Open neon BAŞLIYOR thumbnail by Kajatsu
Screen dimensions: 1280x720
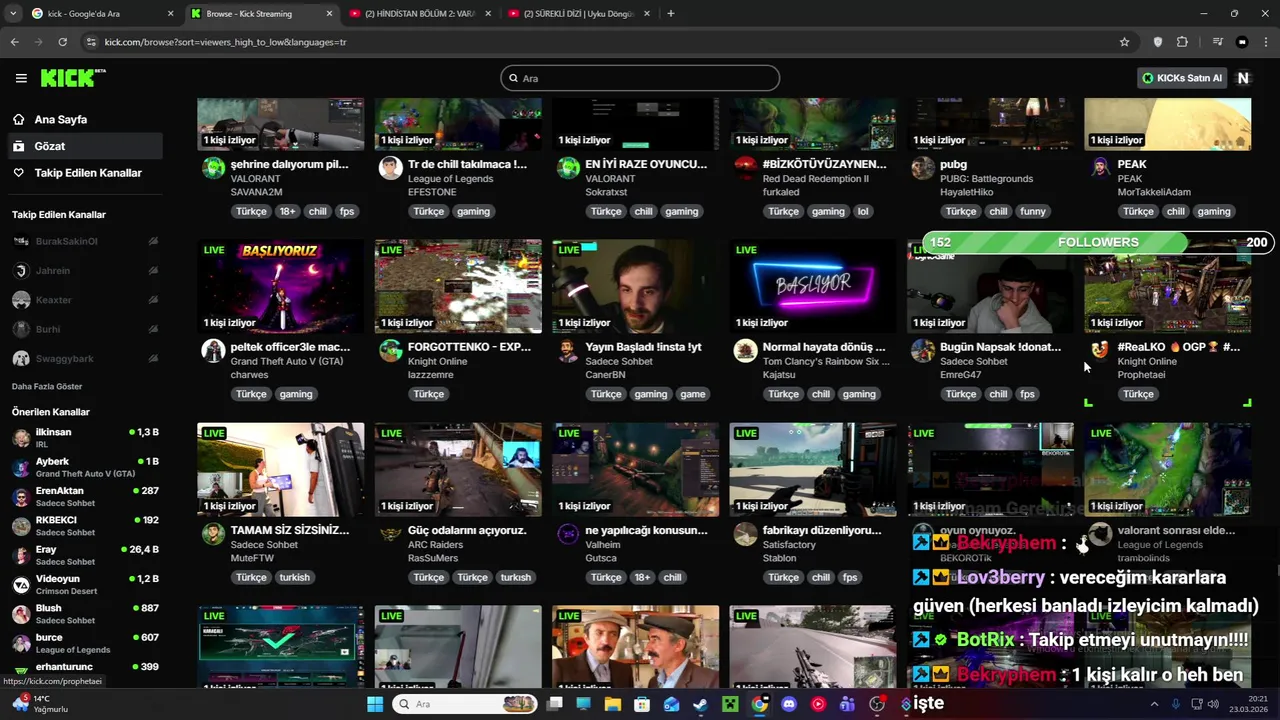click(x=813, y=286)
